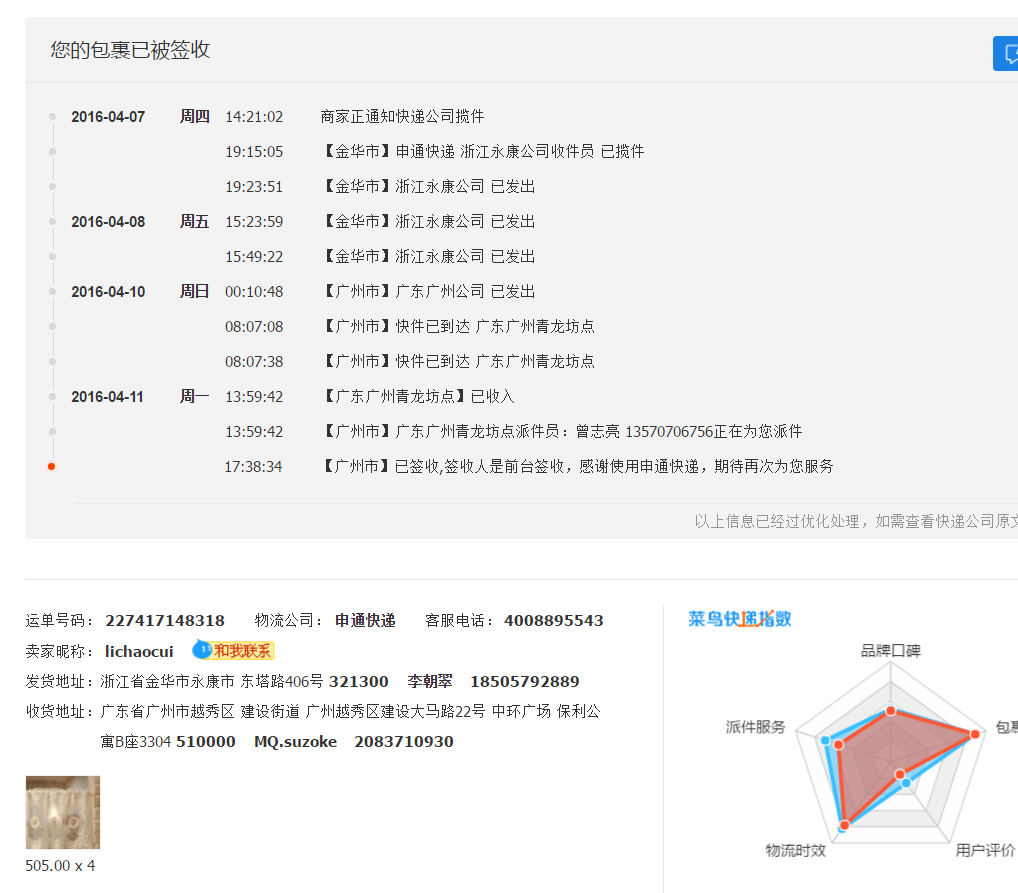Viewport: 1018px width, 893px height.
Task: Click date 2016-04-10
Action: pyautogui.click(x=108, y=292)
